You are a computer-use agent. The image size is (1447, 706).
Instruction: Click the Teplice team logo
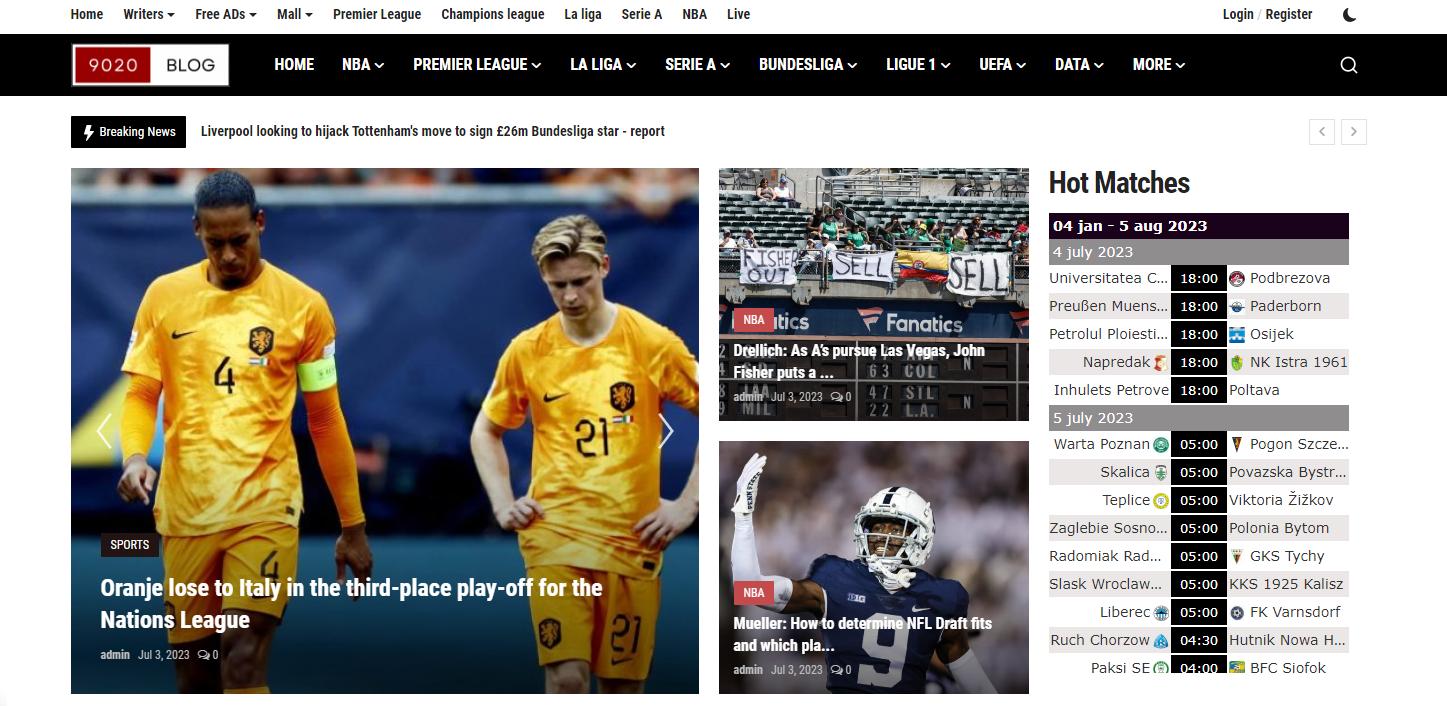(x=1161, y=500)
